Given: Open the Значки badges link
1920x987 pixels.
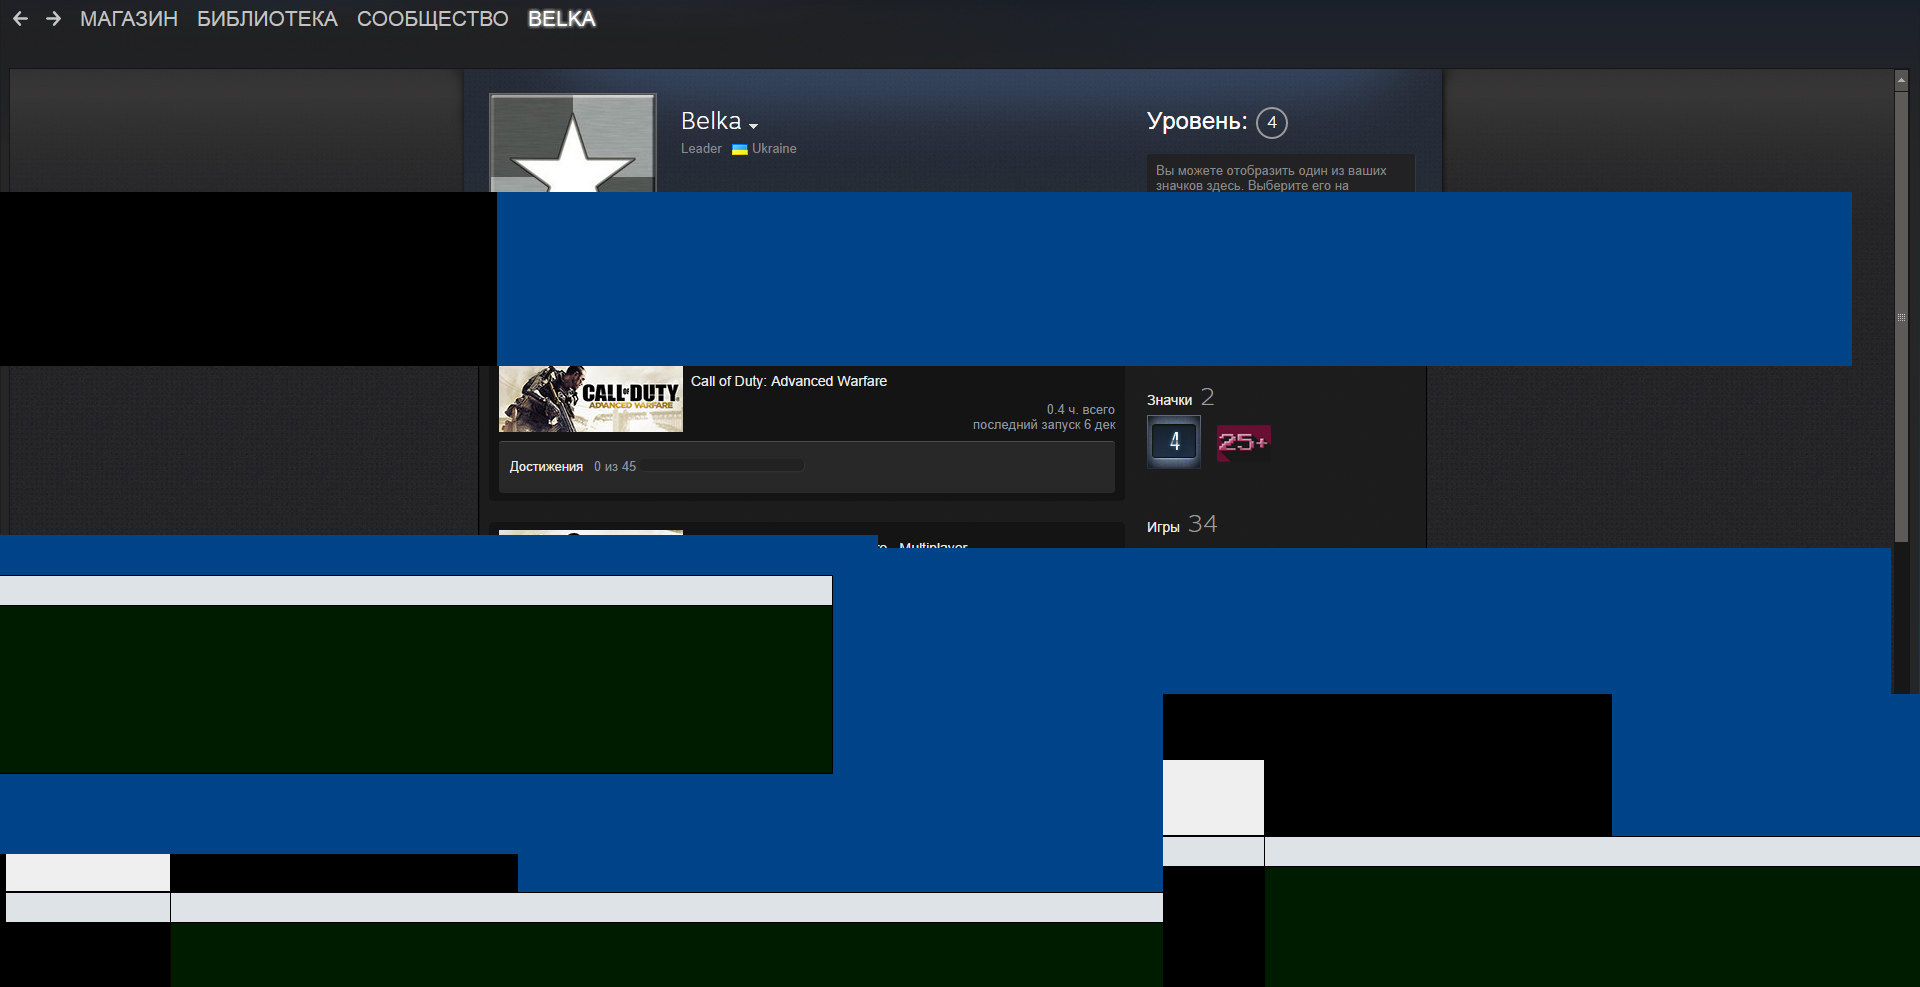Looking at the screenshot, I should pos(1169,400).
